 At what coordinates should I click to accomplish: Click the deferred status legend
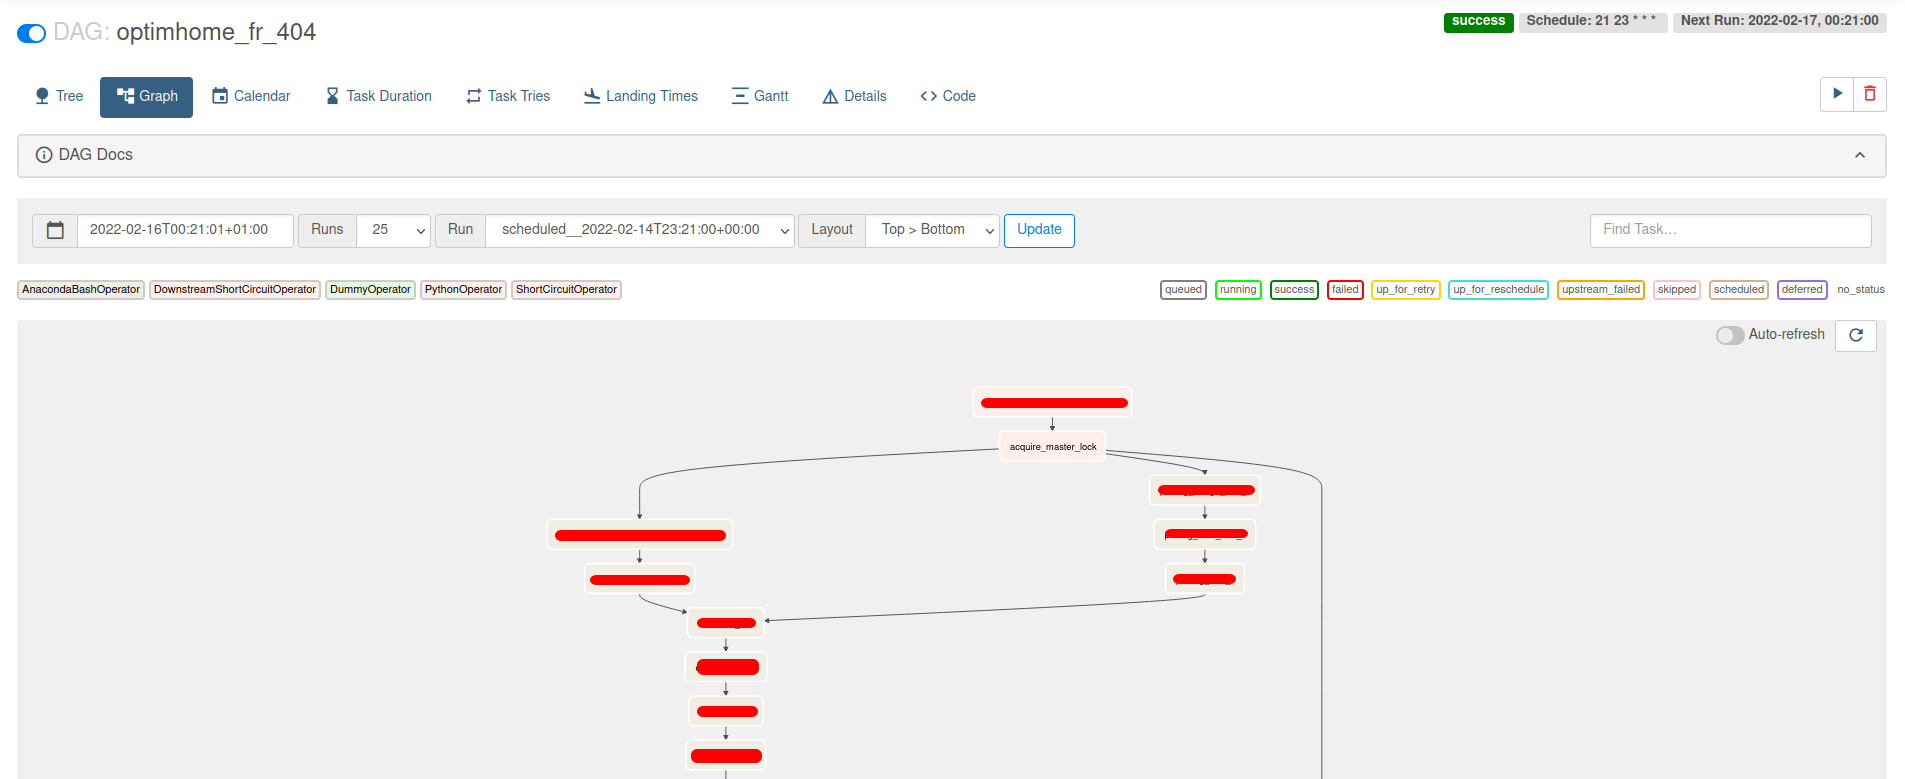click(x=1802, y=290)
